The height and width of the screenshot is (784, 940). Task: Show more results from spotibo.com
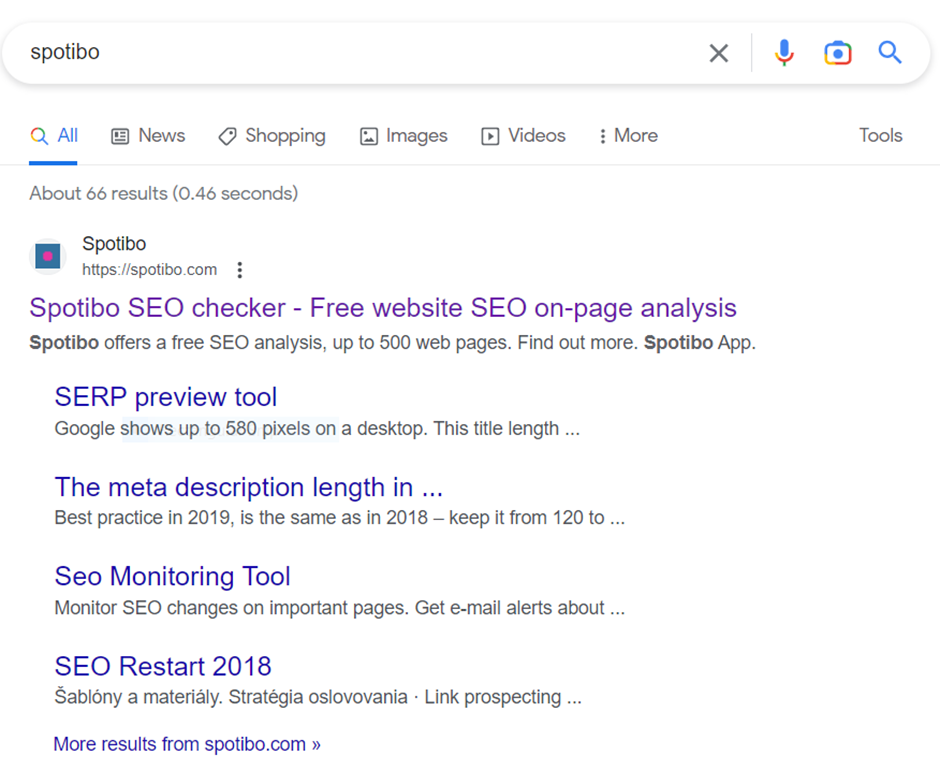click(x=187, y=744)
